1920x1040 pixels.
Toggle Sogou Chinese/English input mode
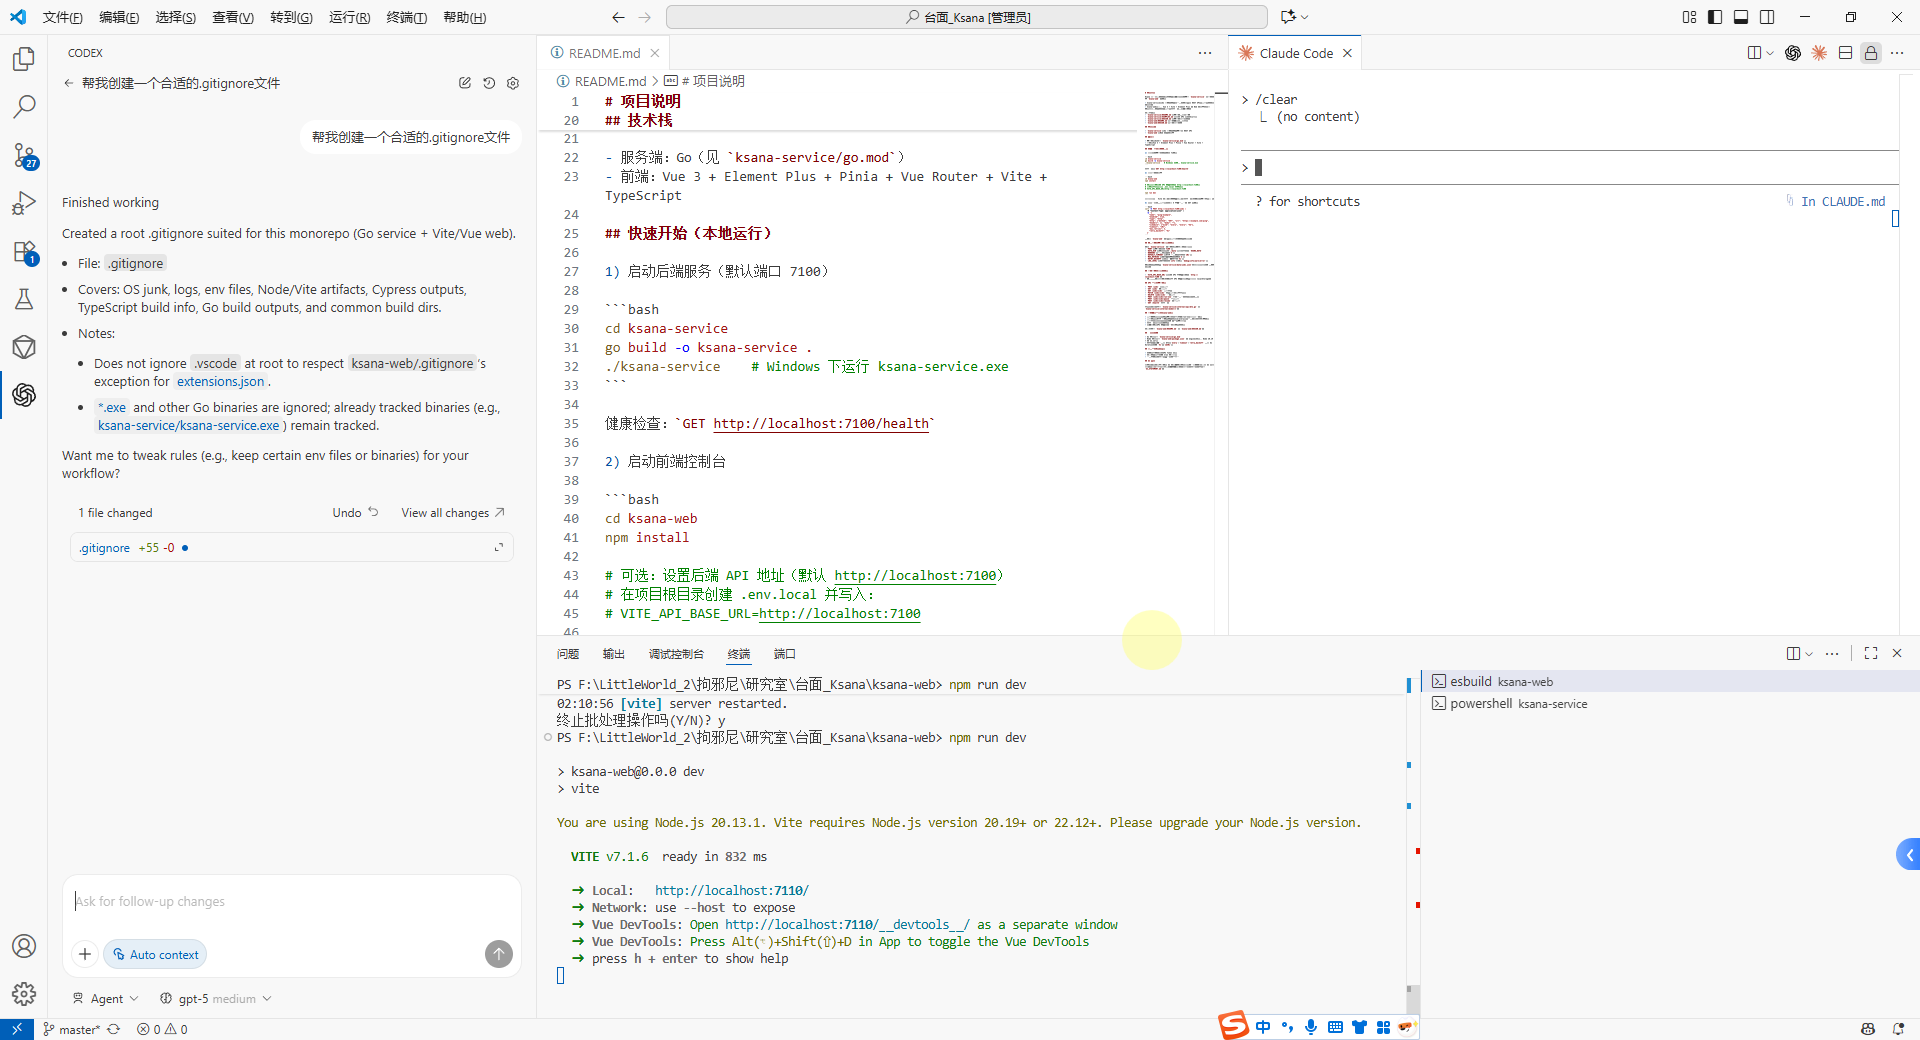(1263, 1027)
